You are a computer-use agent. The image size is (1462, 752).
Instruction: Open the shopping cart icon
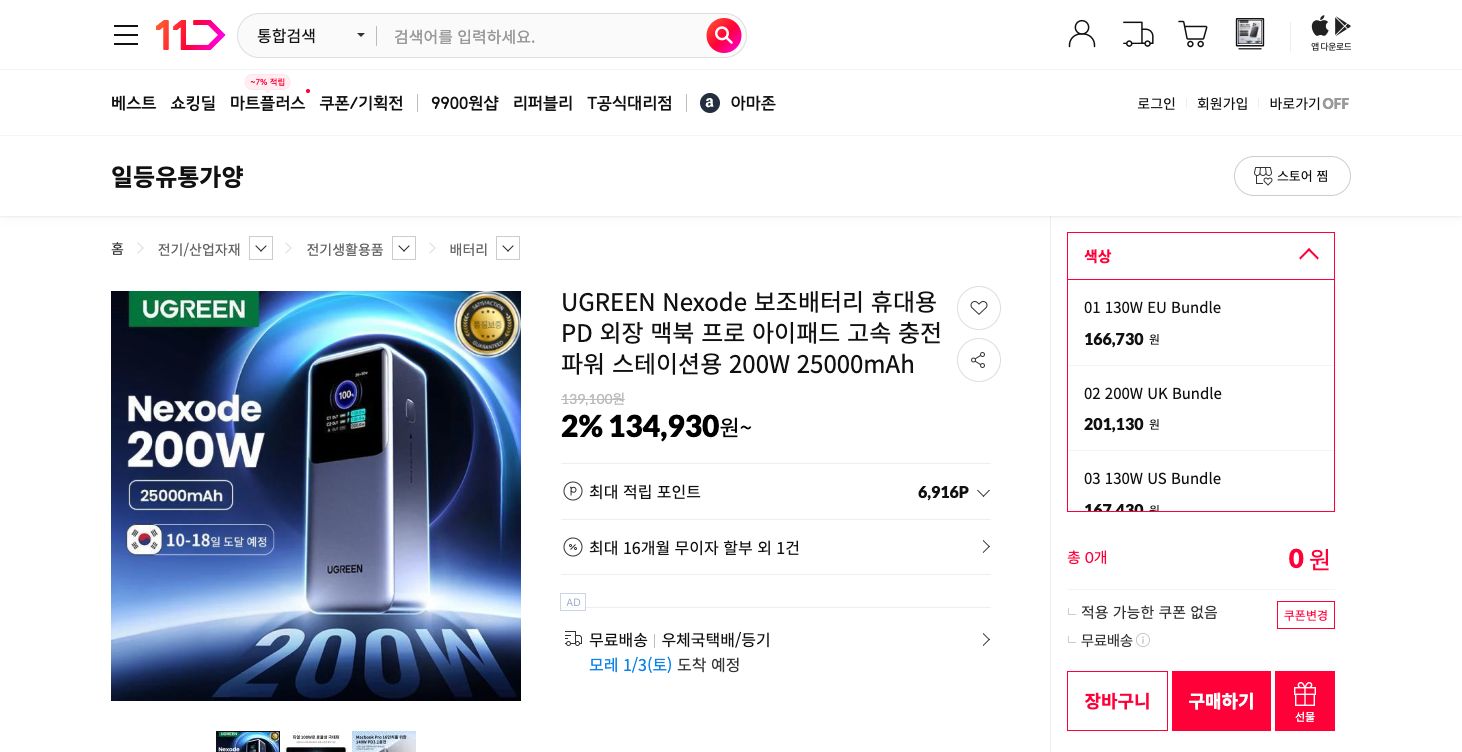(1192, 34)
